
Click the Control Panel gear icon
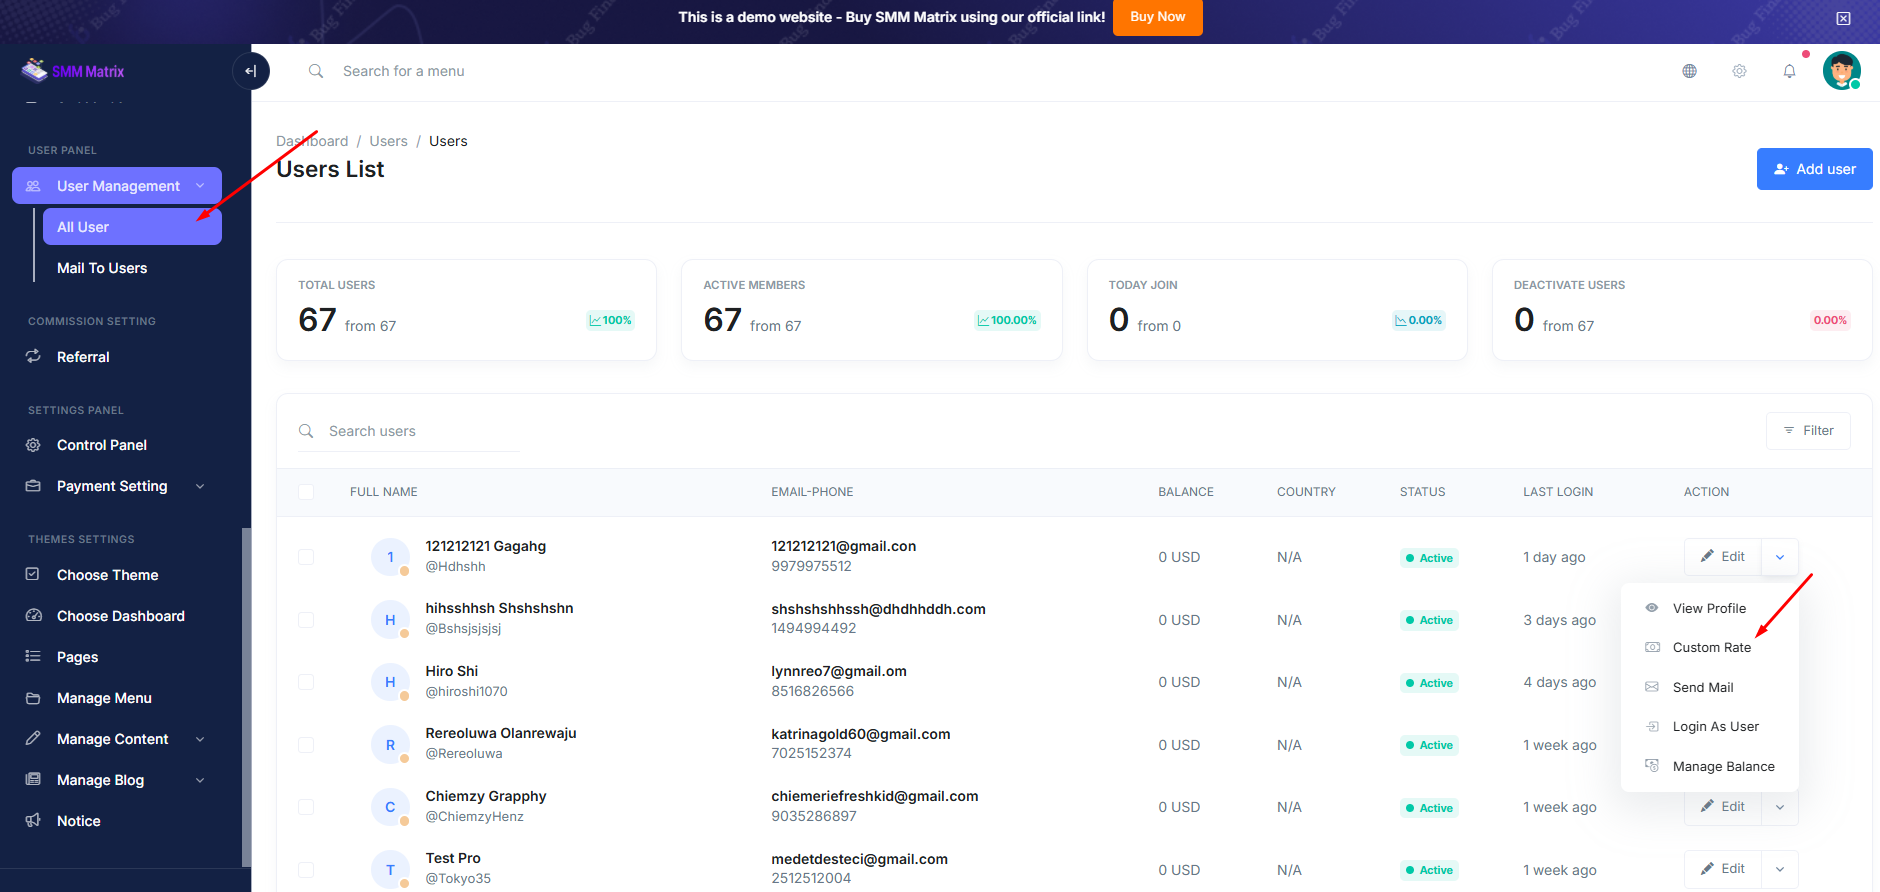pyautogui.click(x=33, y=445)
